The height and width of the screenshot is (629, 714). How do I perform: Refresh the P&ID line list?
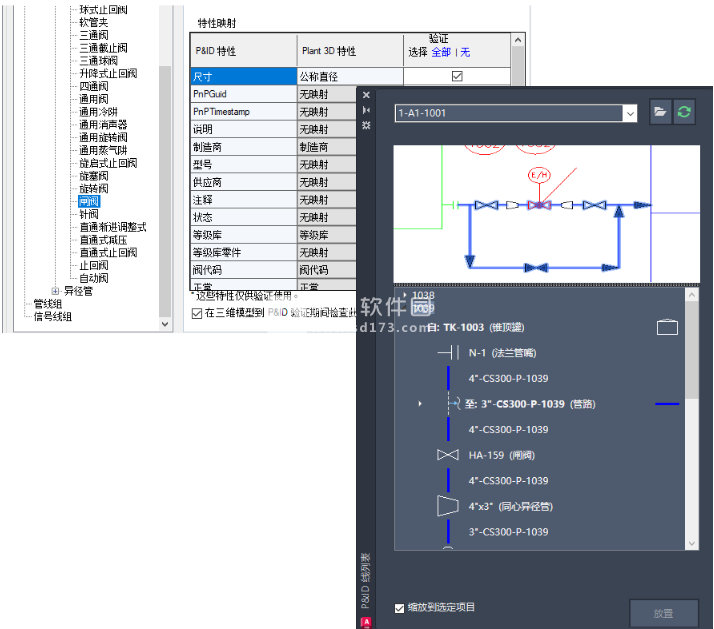tap(684, 112)
